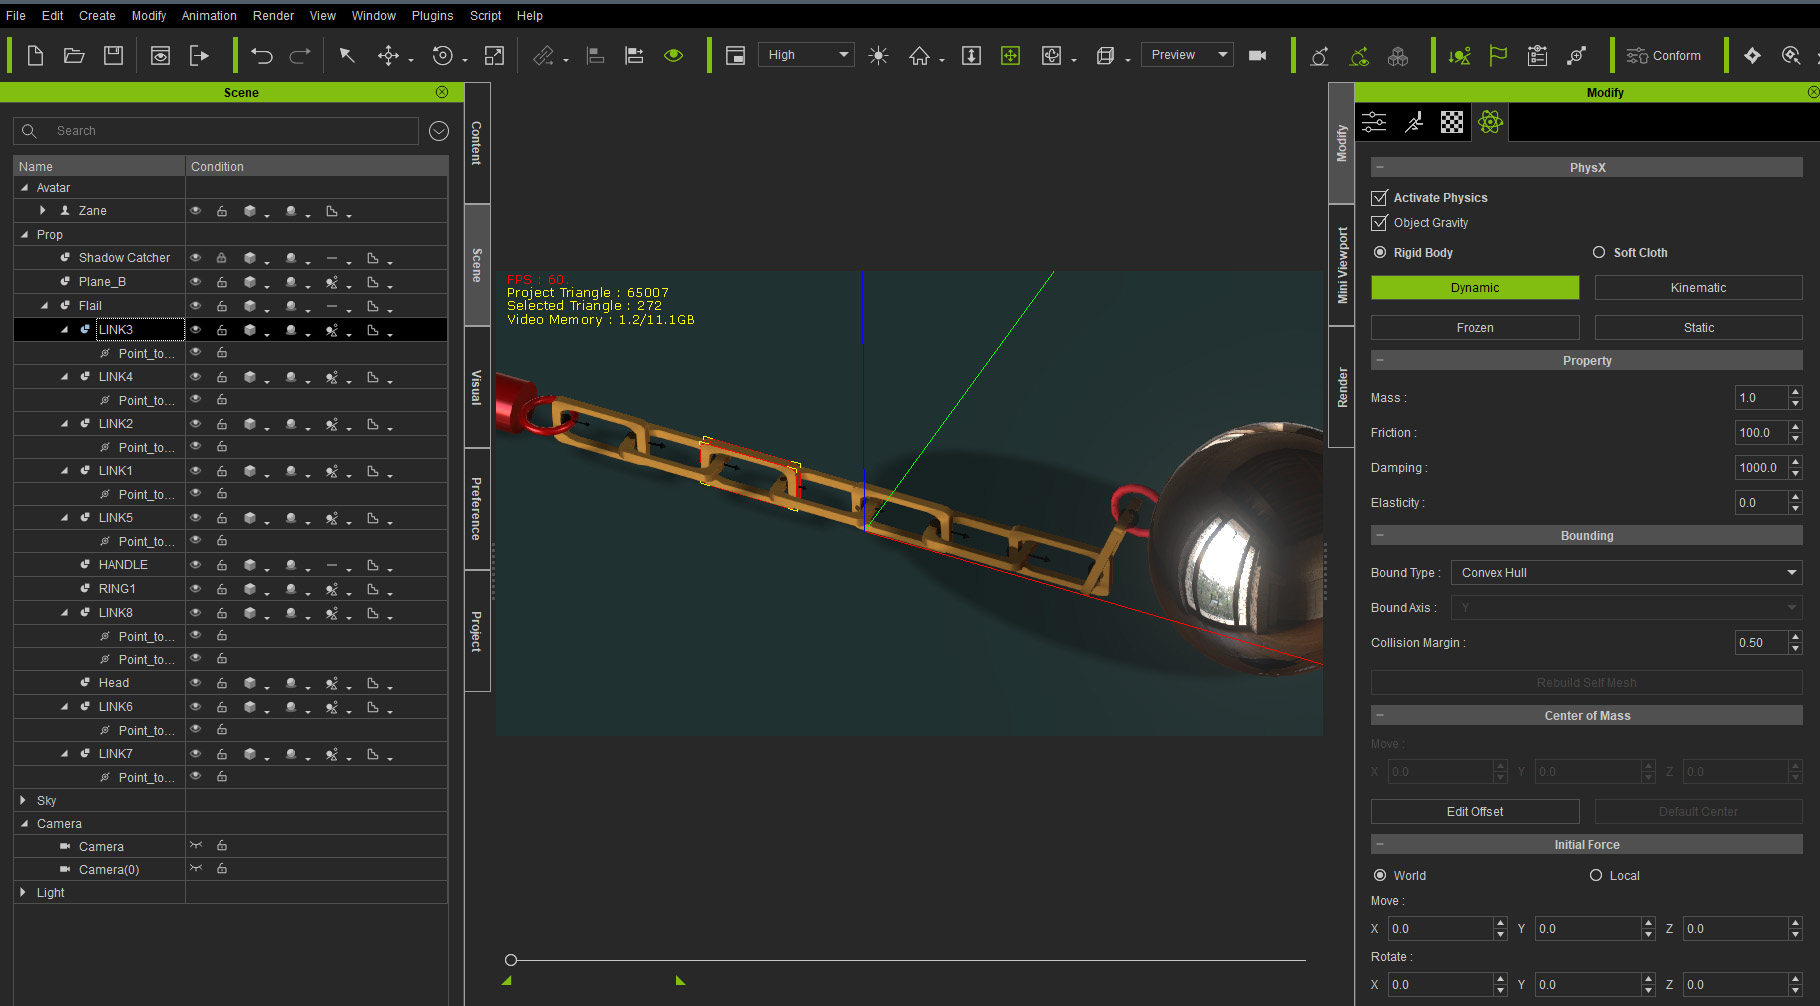Click the Undo arrow in the toolbar
Screen dimensions: 1820x1006
tap(262, 56)
